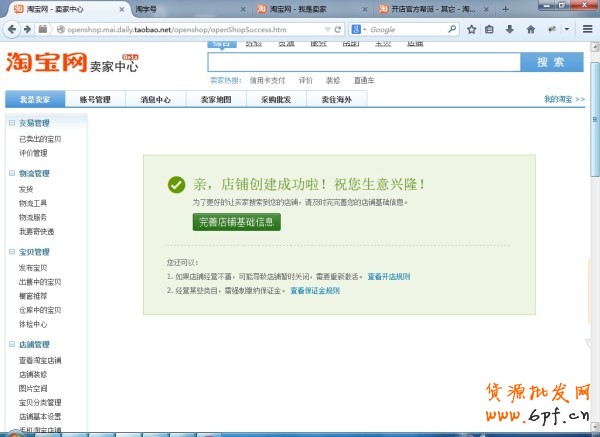The width and height of the screenshot is (600, 437).
Task: Switch to the 账号管理 tab
Action: tap(95, 99)
